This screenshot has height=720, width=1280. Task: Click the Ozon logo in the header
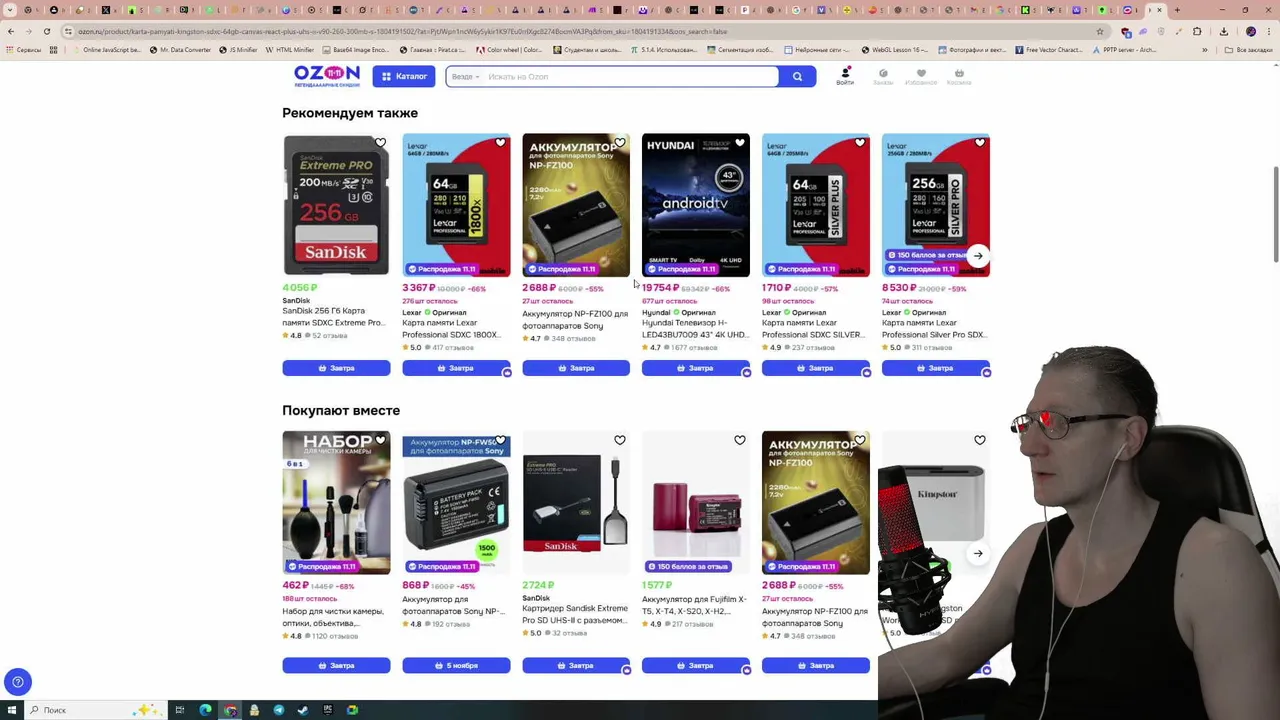click(326, 76)
